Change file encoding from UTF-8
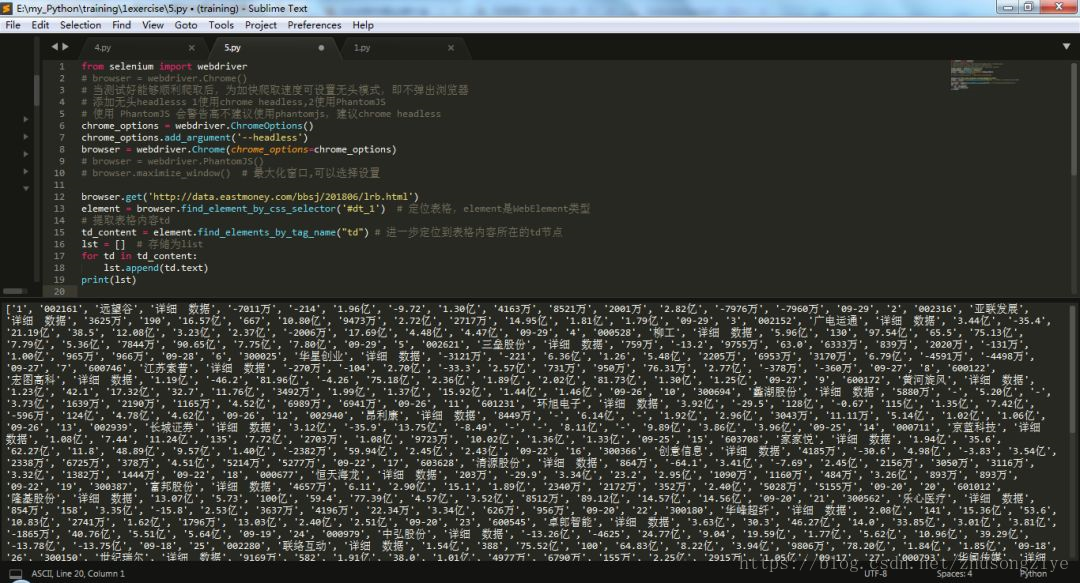The image size is (1080, 583). tap(875, 573)
